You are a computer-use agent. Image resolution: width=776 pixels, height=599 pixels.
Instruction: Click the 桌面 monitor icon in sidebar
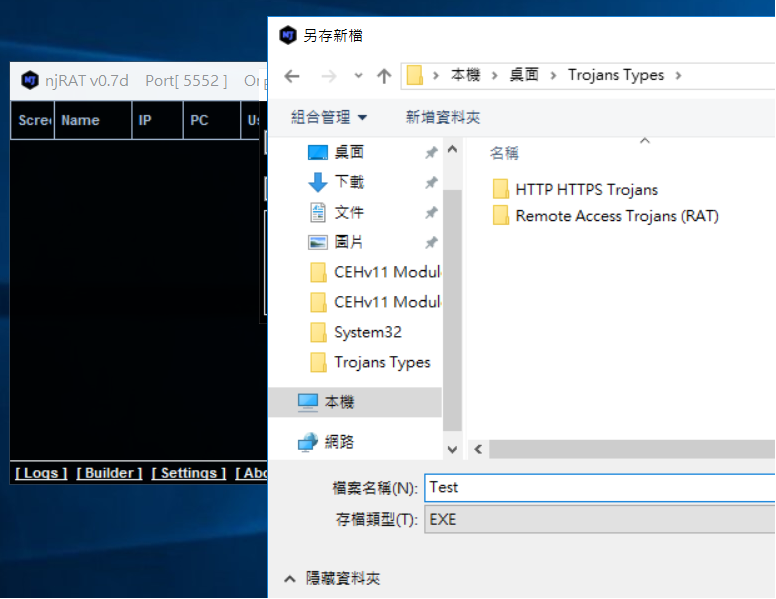tap(318, 152)
